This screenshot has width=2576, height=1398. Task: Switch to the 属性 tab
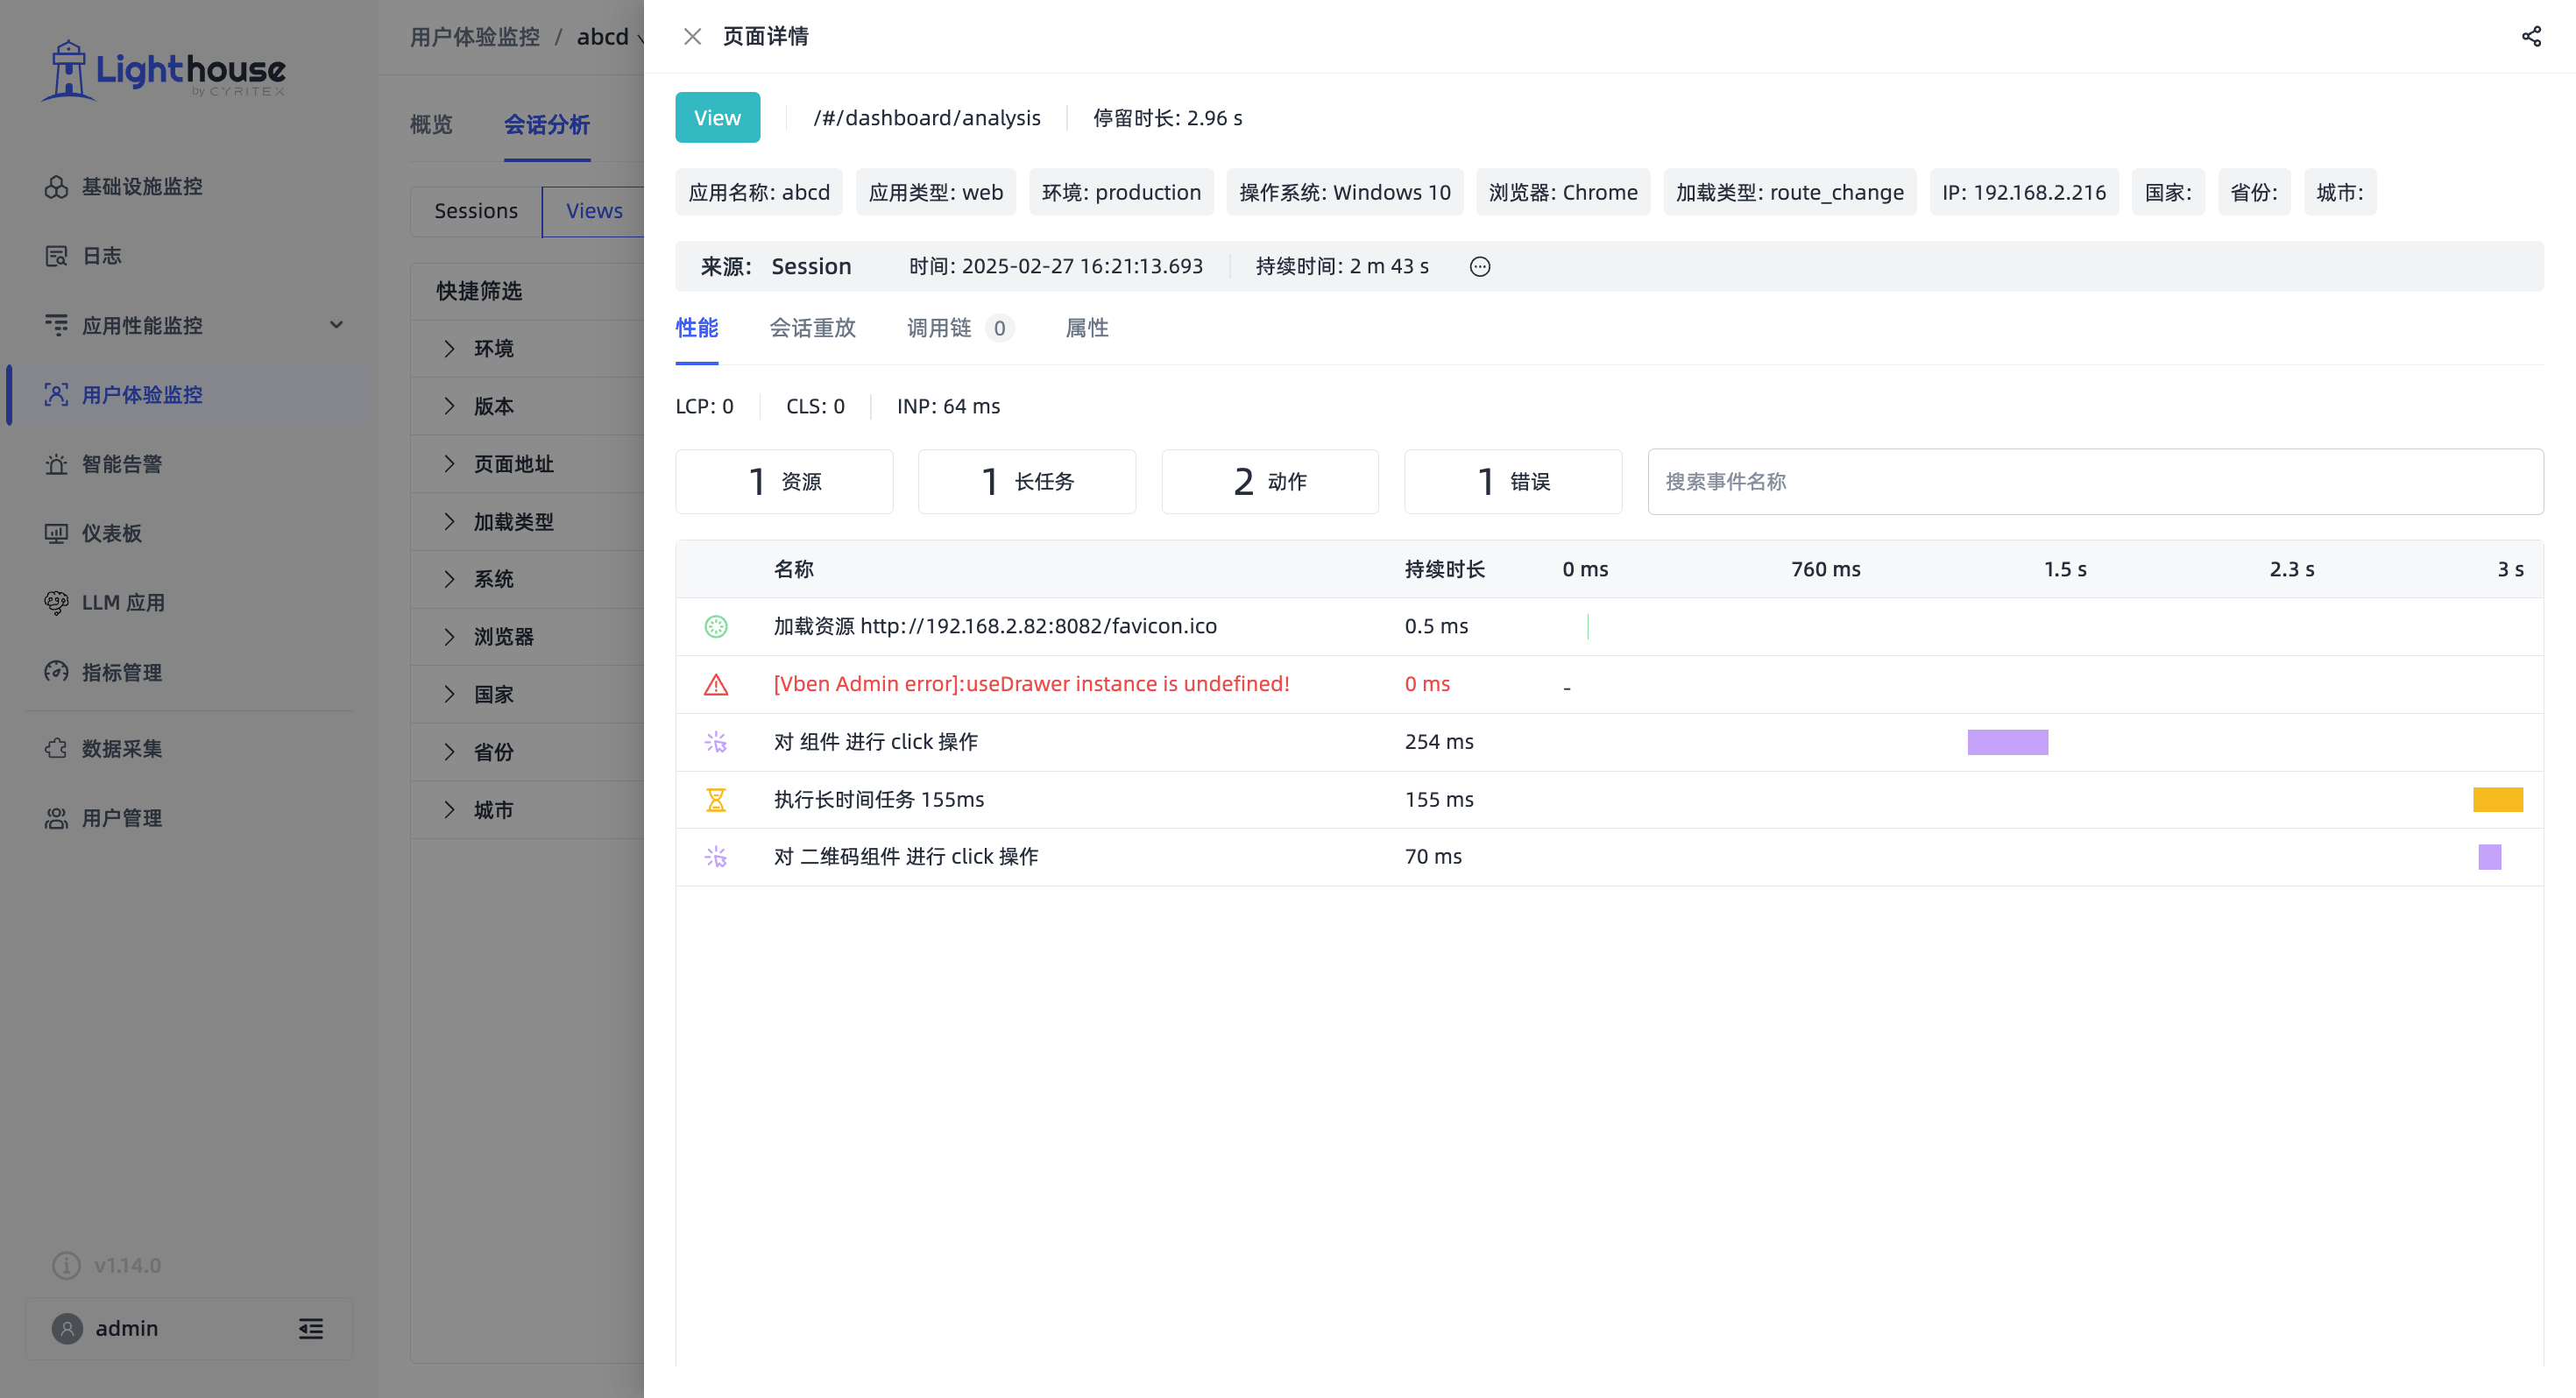(1087, 328)
